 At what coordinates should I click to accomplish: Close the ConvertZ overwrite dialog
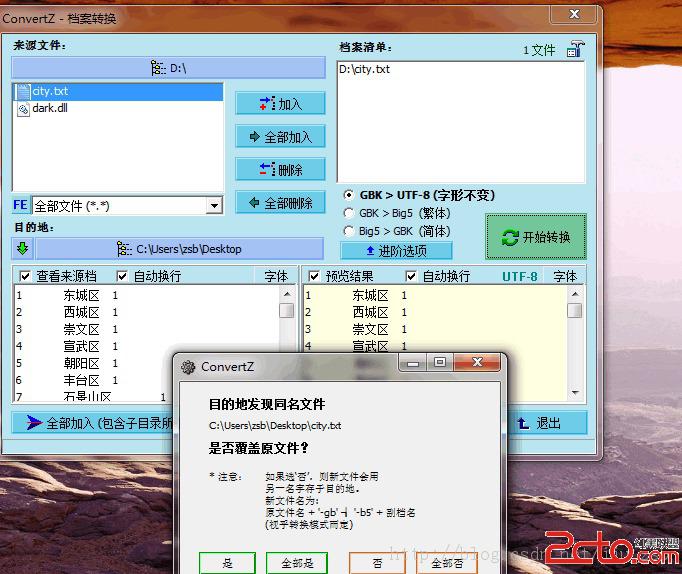click(477, 362)
